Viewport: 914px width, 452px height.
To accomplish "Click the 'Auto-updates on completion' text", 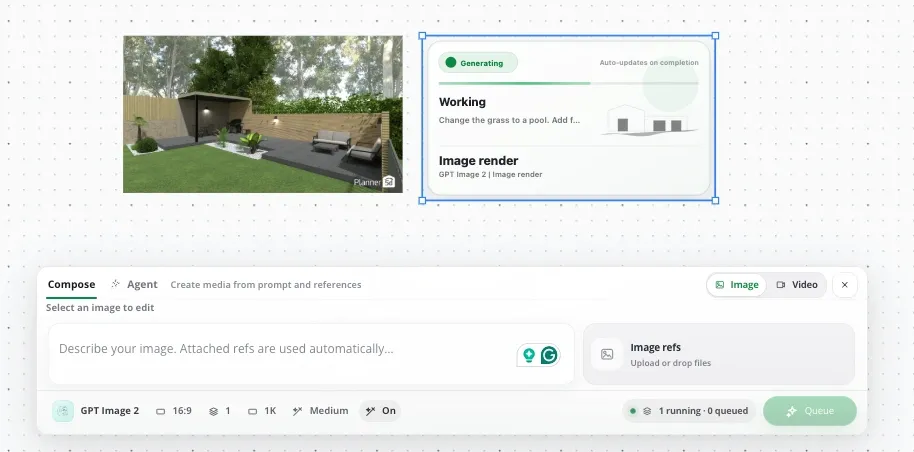I will [x=649, y=62].
